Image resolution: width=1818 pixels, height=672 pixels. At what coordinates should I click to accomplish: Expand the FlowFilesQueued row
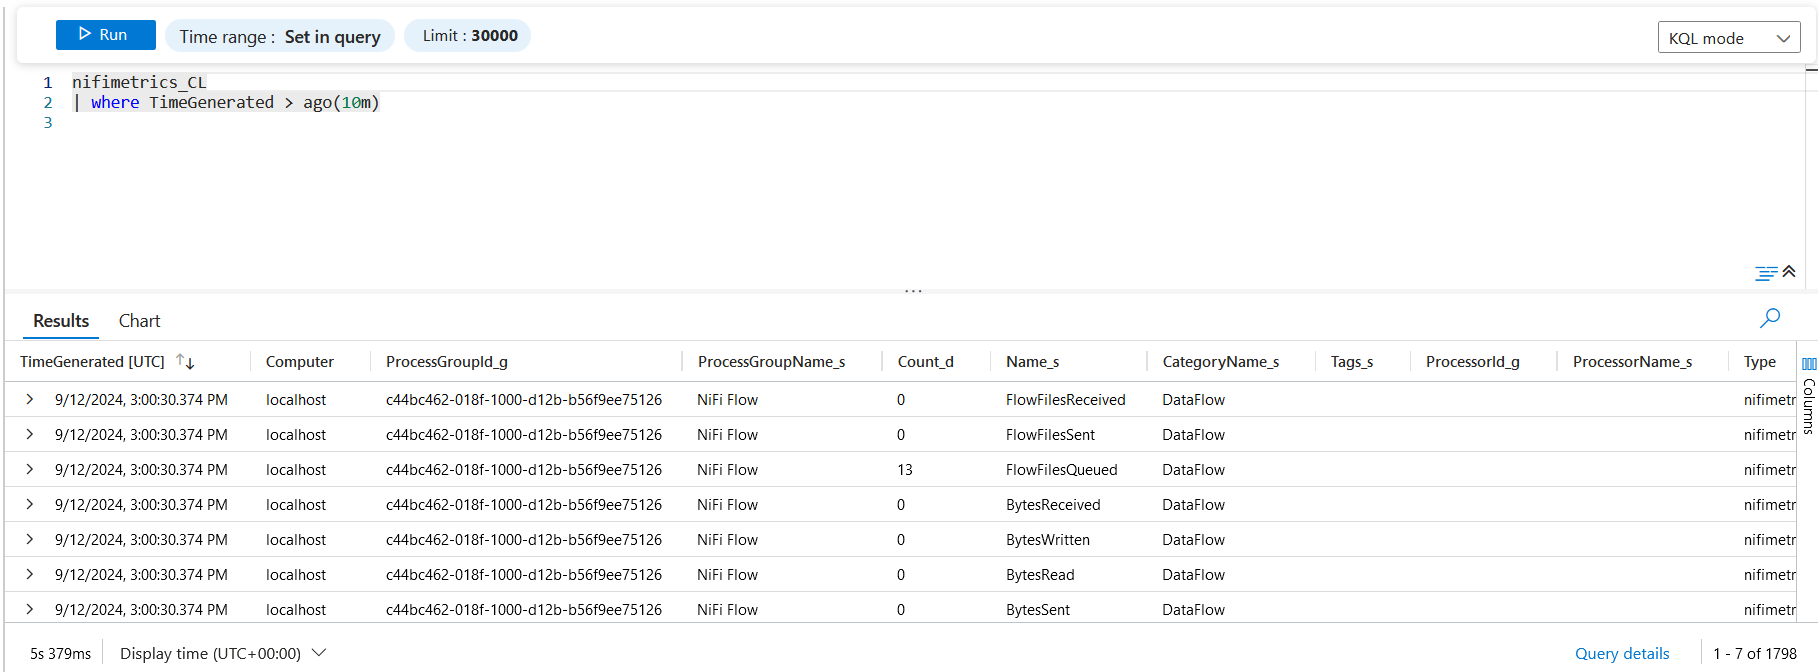tap(30, 469)
